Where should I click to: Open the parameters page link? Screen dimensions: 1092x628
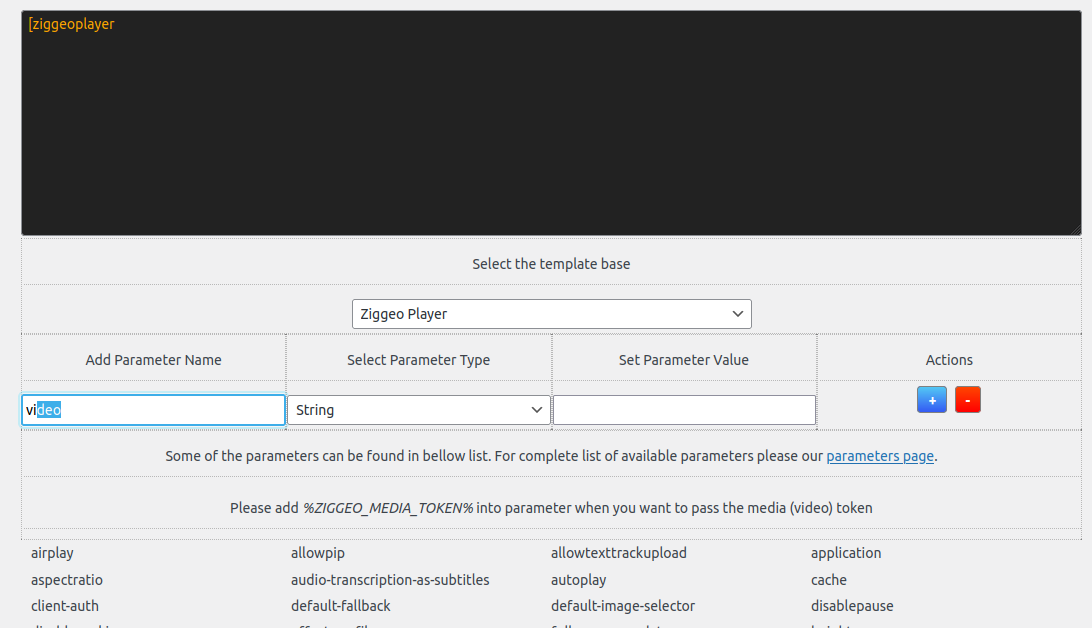point(880,456)
